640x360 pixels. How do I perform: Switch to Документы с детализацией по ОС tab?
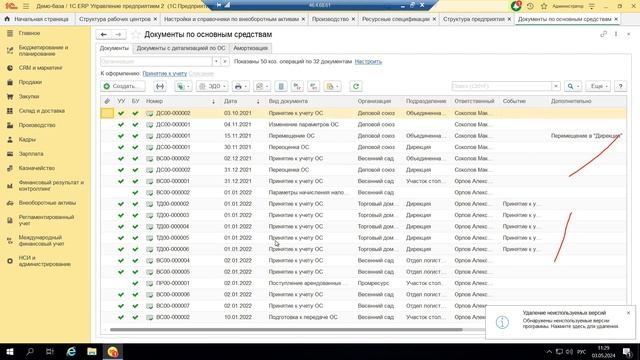tap(180, 48)
